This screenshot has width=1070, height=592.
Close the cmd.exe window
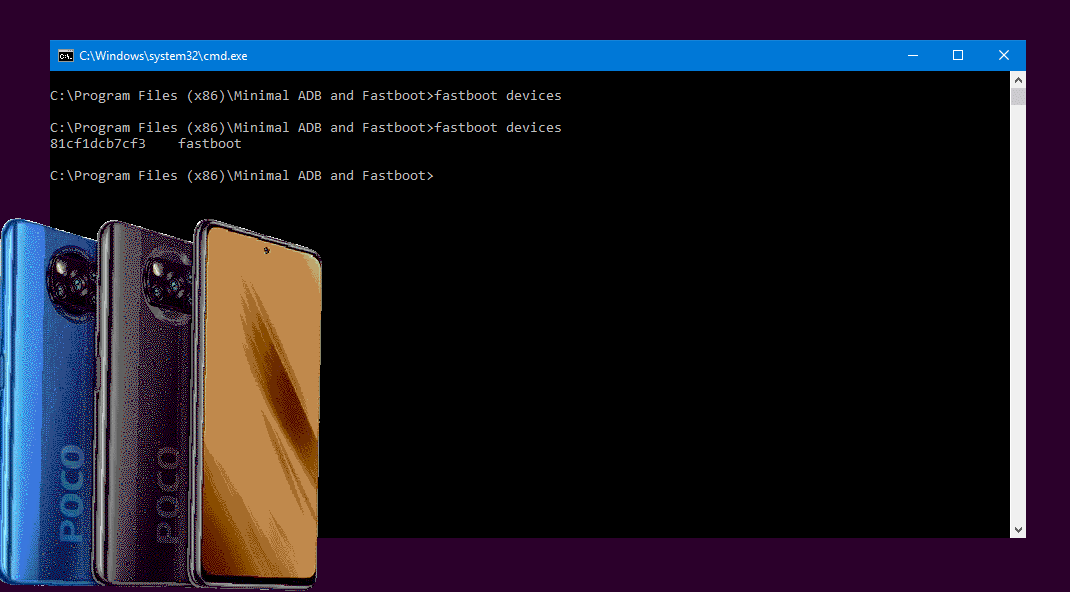(1003, 55)
